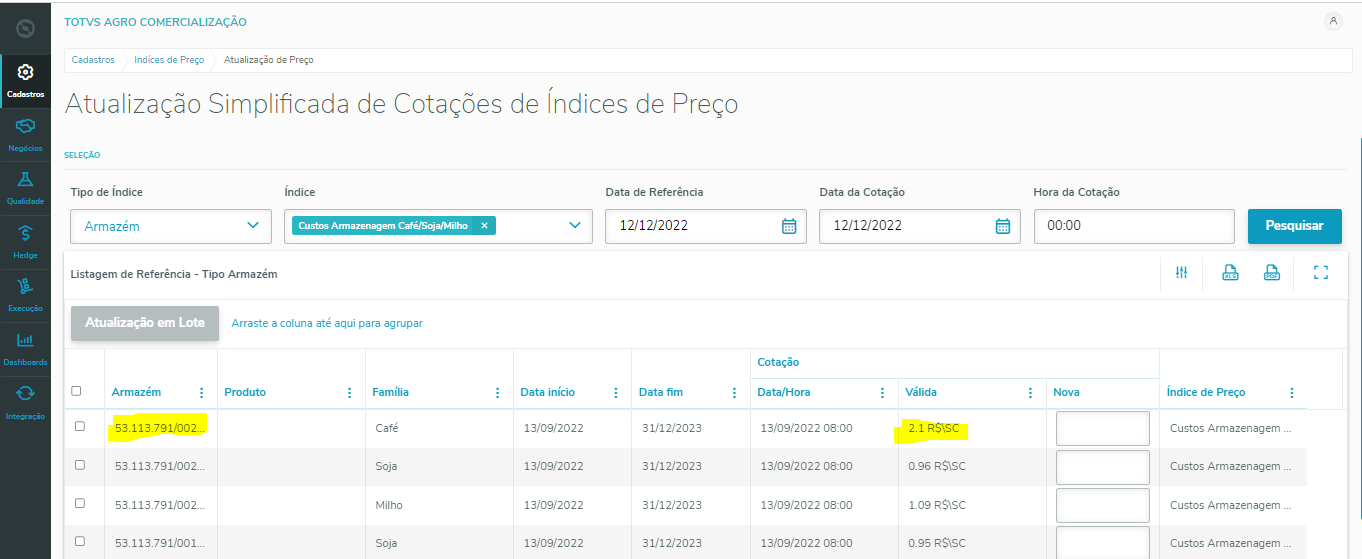Click the Cotação group header
The height and width of the screenshot is (559, 1362).
[778, 362]
